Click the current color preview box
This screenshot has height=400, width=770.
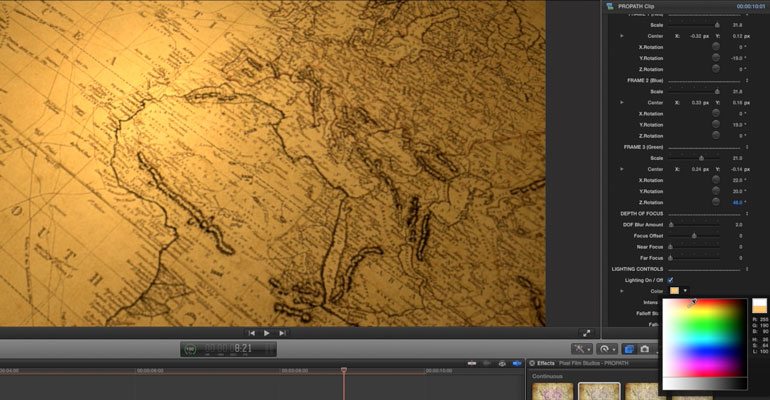[759, 305]
